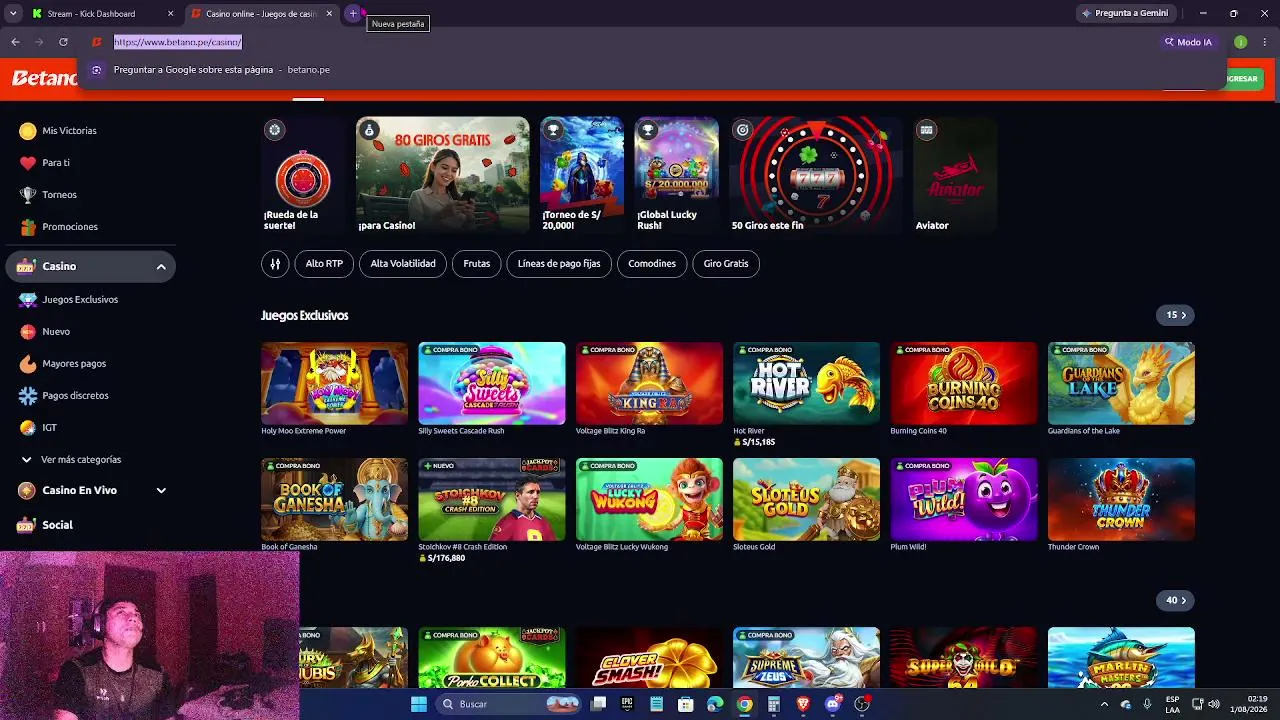This screenshot has width=1280, height=720.
Task: Apply the Frutas filter chip
Action: click(477, 264)
